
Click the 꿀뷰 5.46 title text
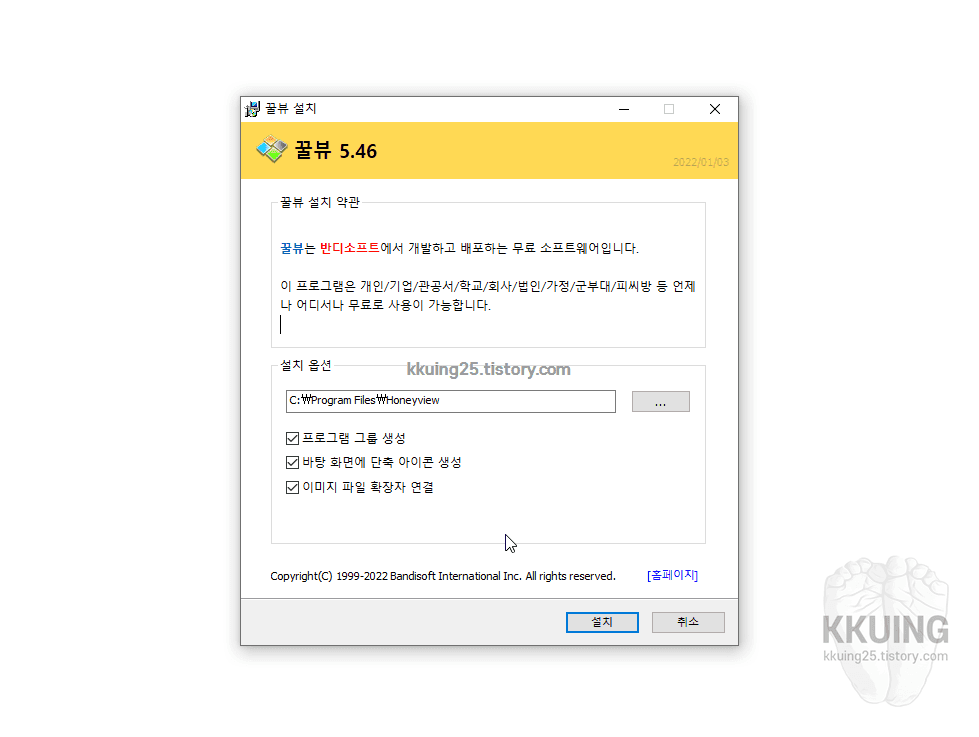pyautogui.click(x=336, y=151)
